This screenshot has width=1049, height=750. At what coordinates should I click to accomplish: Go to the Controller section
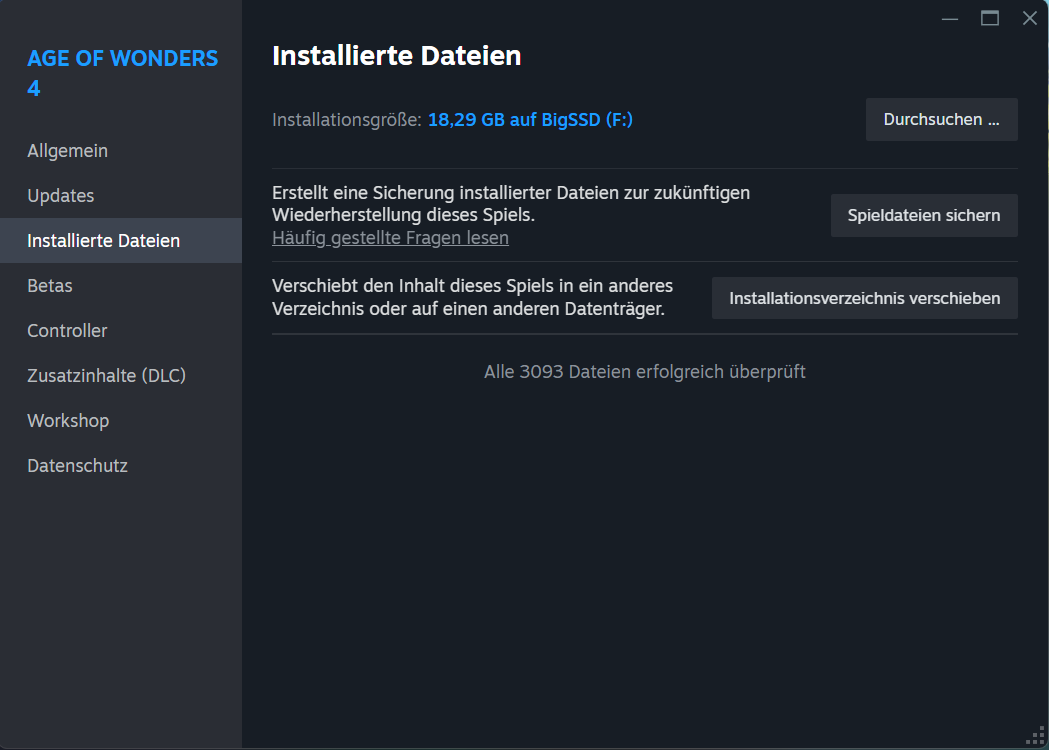pyautogui.click(x=120, y=331)
